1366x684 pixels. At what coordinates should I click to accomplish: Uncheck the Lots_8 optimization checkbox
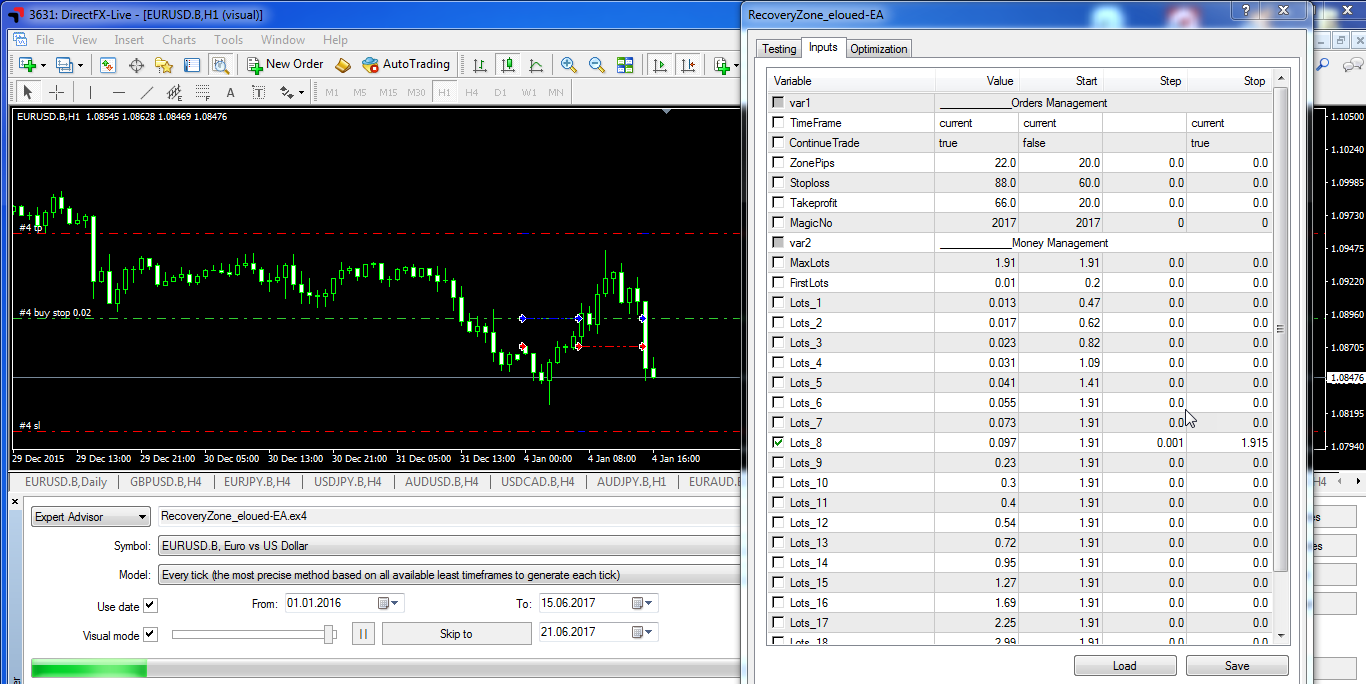coord(778,442)
